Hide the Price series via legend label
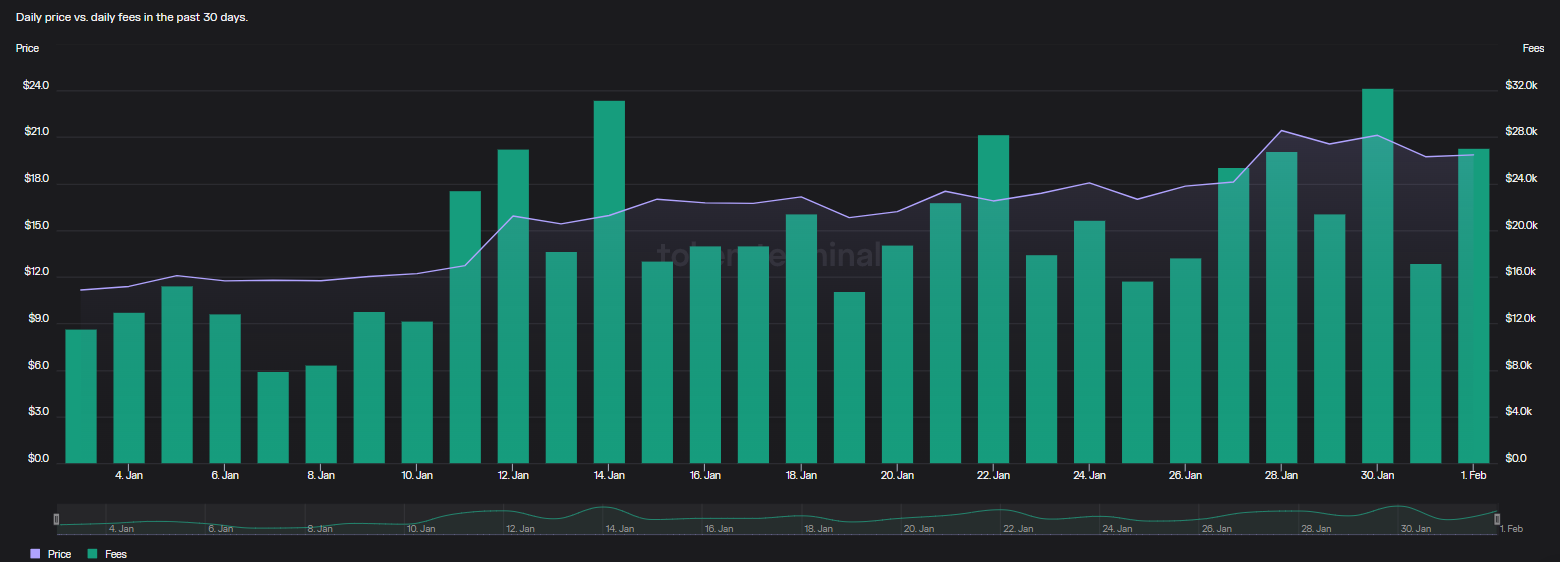Screen dimensions: 1560x562 click(60, 554)
